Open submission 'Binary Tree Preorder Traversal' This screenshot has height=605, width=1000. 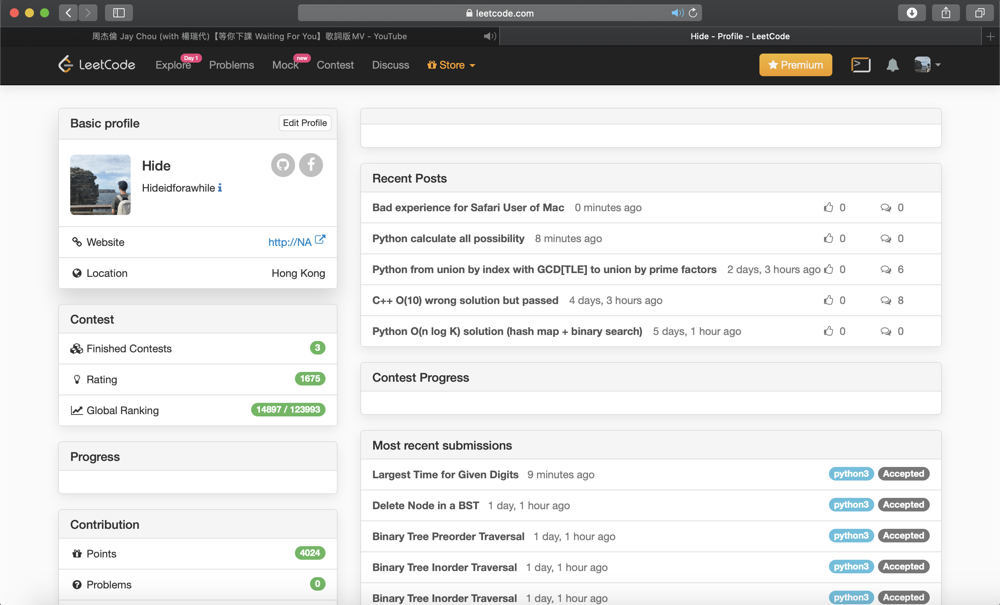(x=448, y=536)
